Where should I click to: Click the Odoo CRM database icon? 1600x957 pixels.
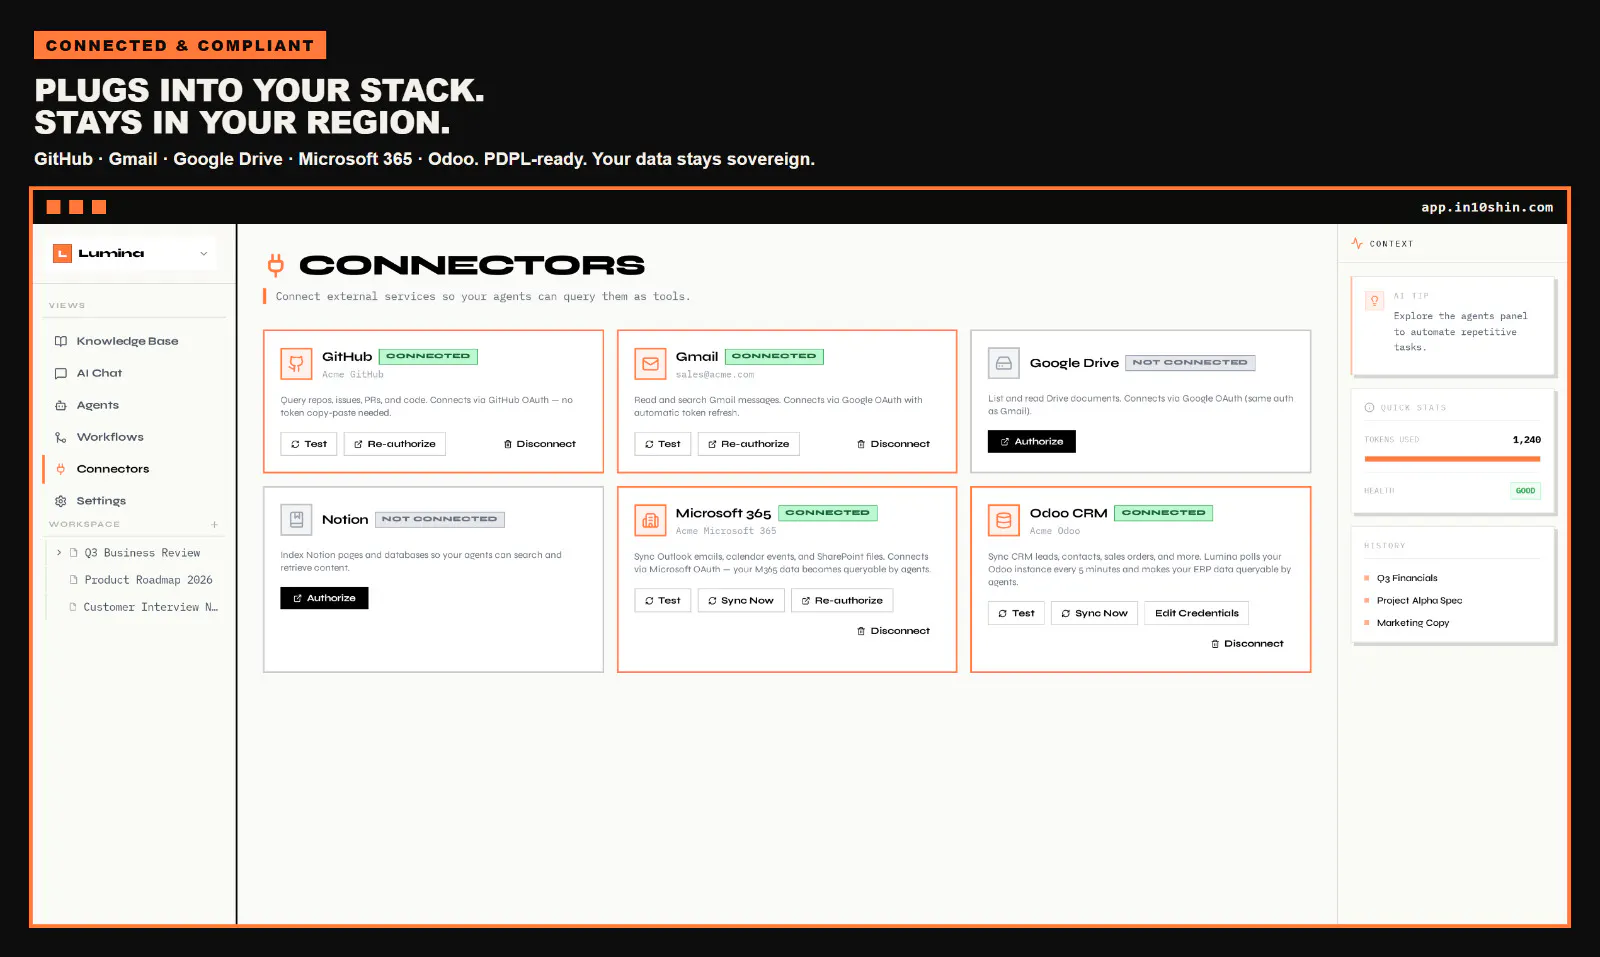click(x=1004, y=520)
